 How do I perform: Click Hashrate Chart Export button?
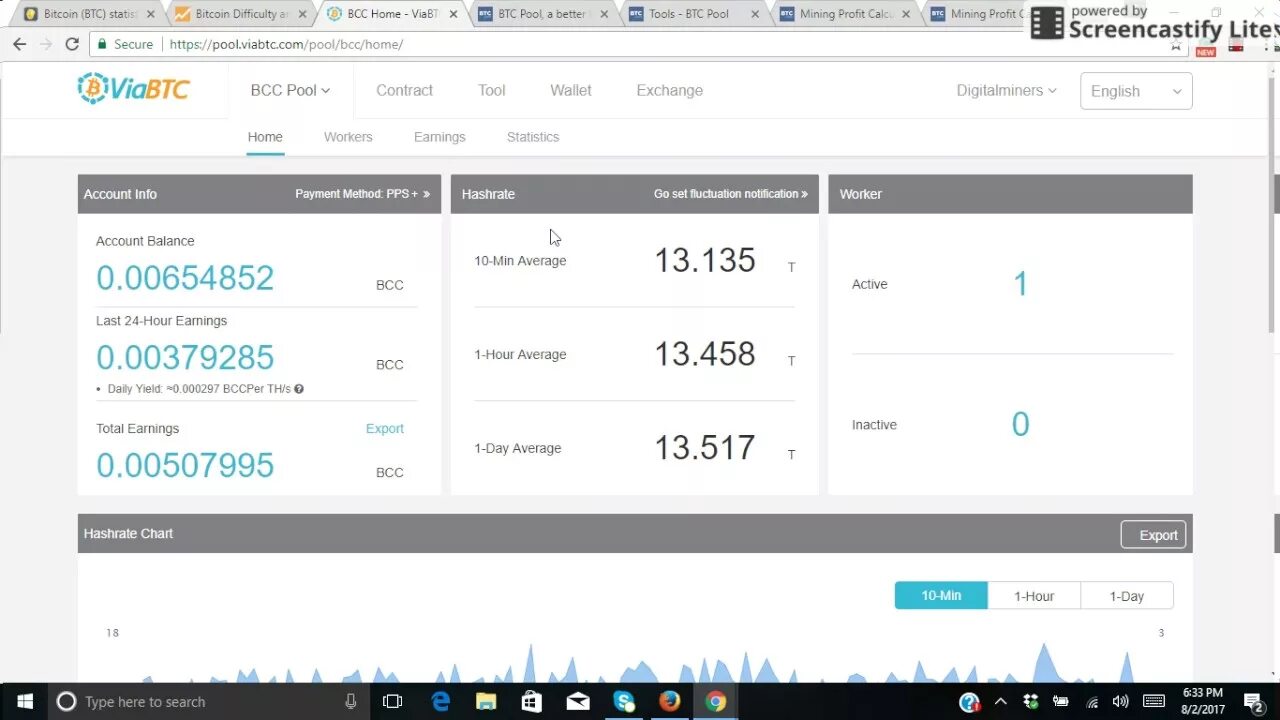click(x=1153, y=535)
